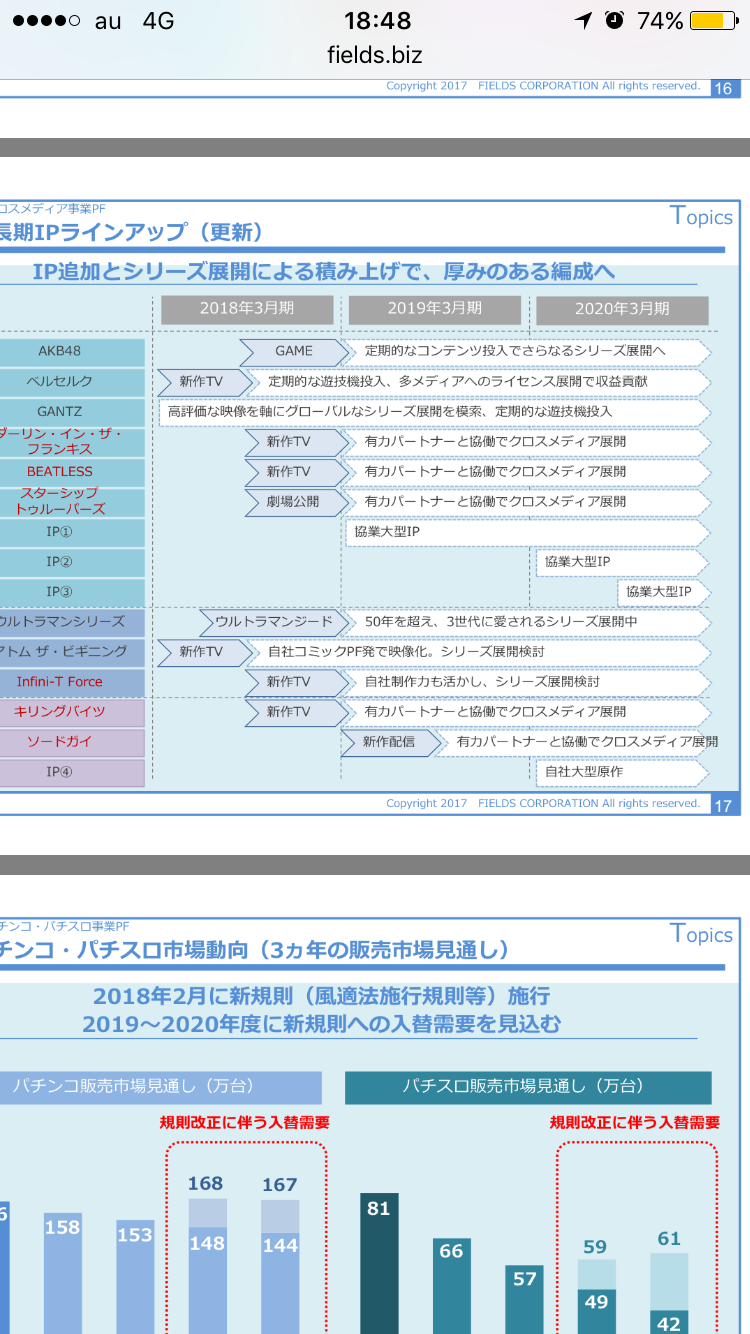Viewport: 750px width, 1334px height.
Task: Tap the signal strength dots
Action: pos(42,21)
